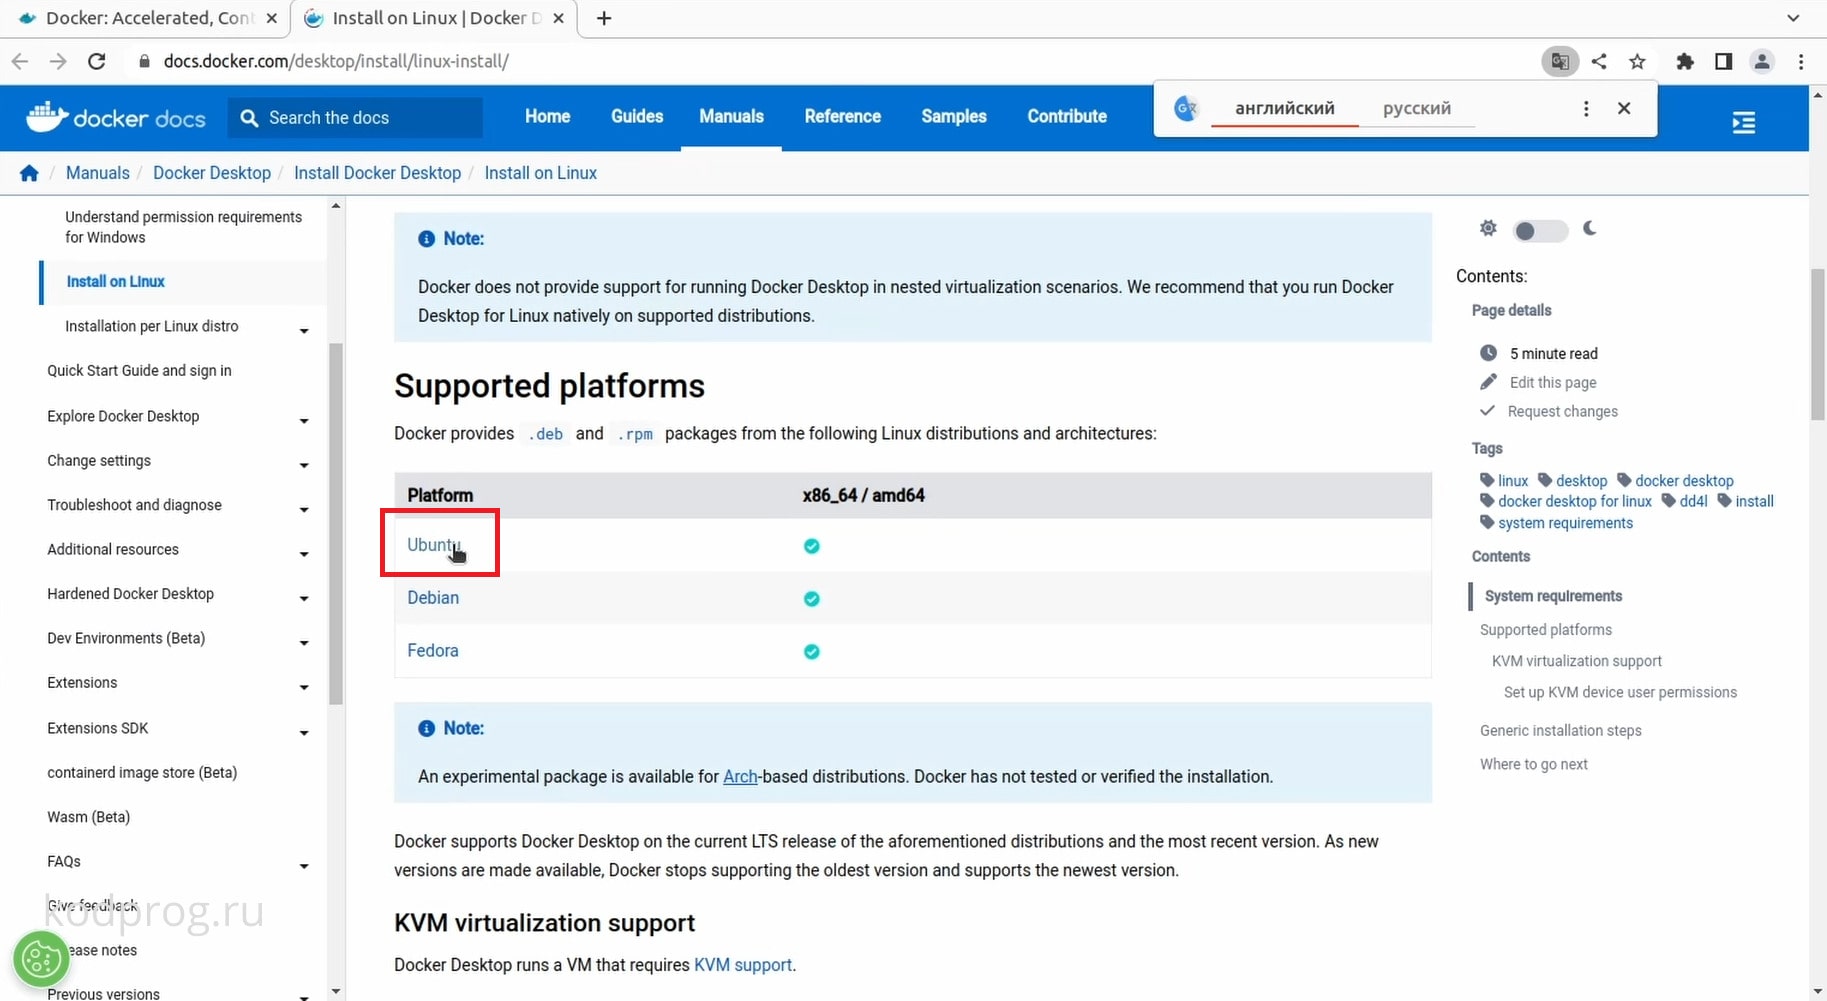This screenshot has height=1001, width=1827.
Task: Open Samples in top navigation
Action: tap(954, 116)
